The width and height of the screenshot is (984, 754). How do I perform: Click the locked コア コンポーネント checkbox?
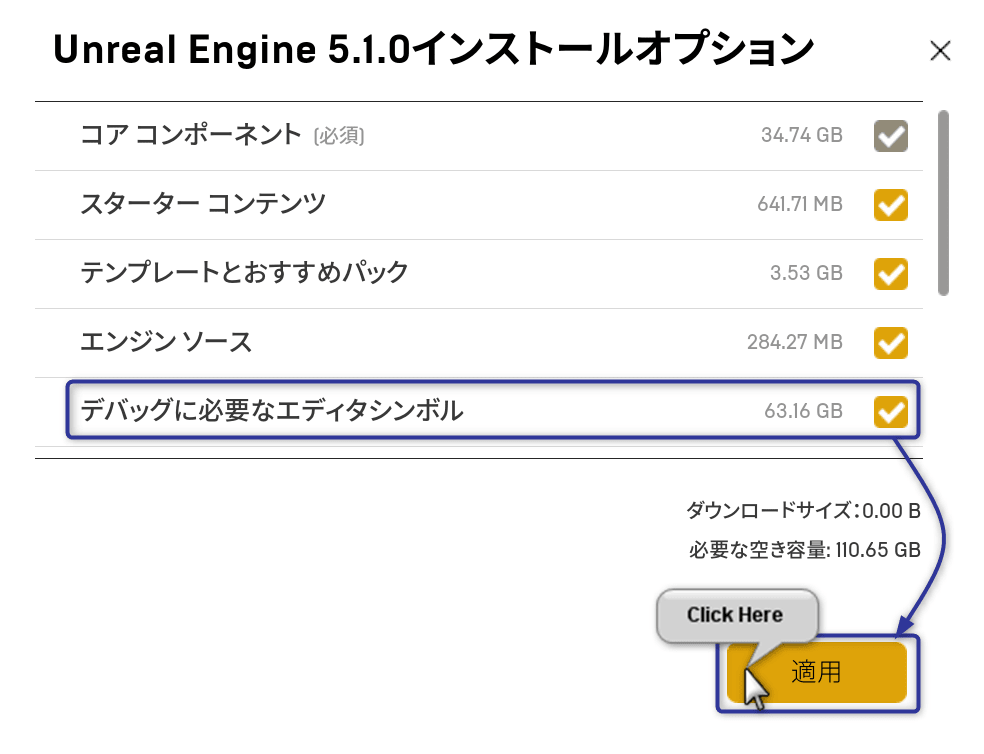click(x=889, y=136)
